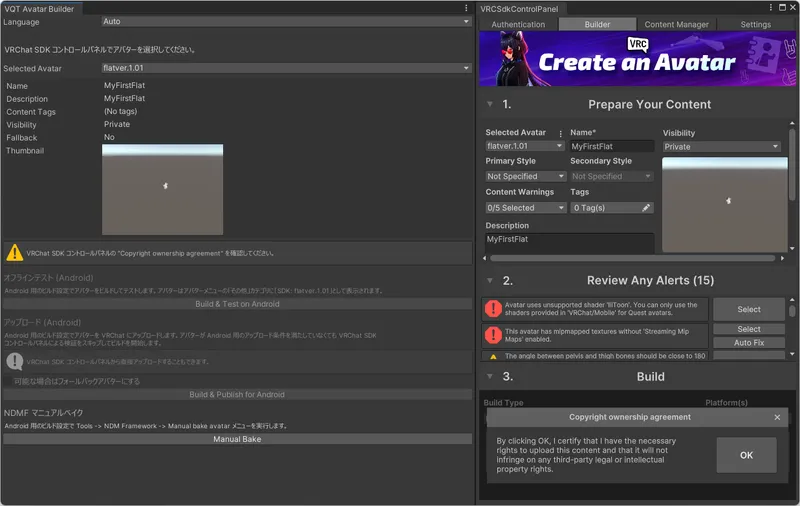Click the Name field containing MyFirstFlat

click(612, 146)
